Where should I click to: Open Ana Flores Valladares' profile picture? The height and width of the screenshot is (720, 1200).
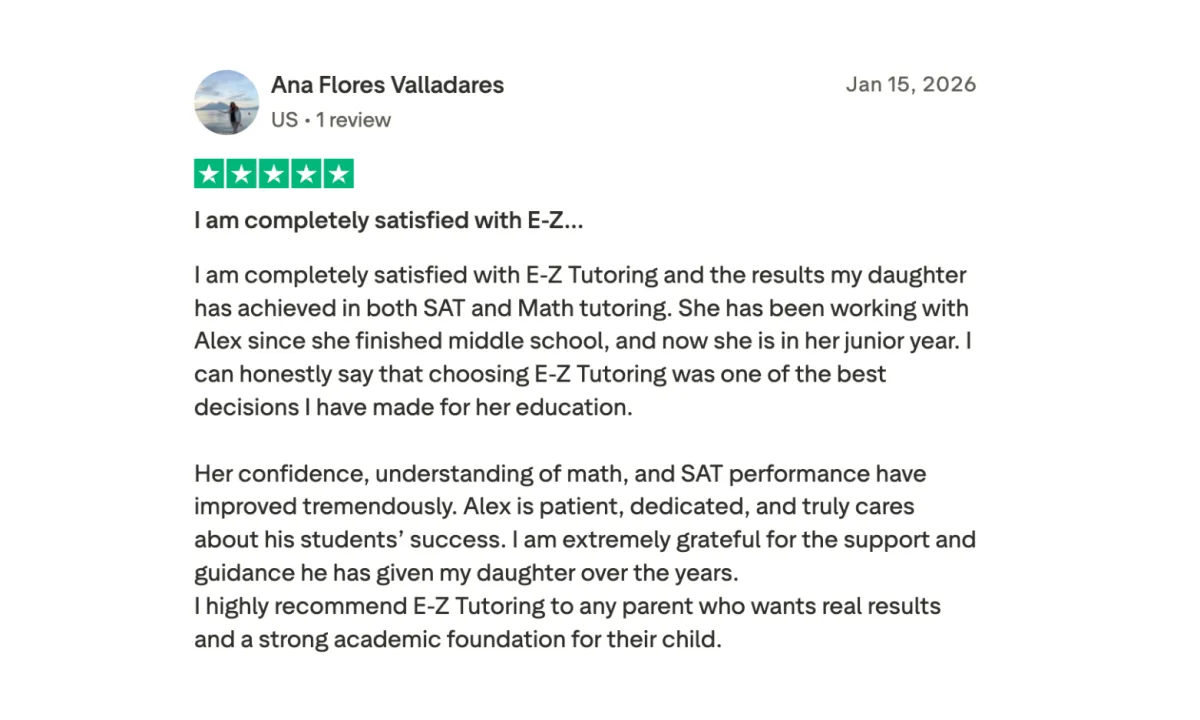coord(226,102)
